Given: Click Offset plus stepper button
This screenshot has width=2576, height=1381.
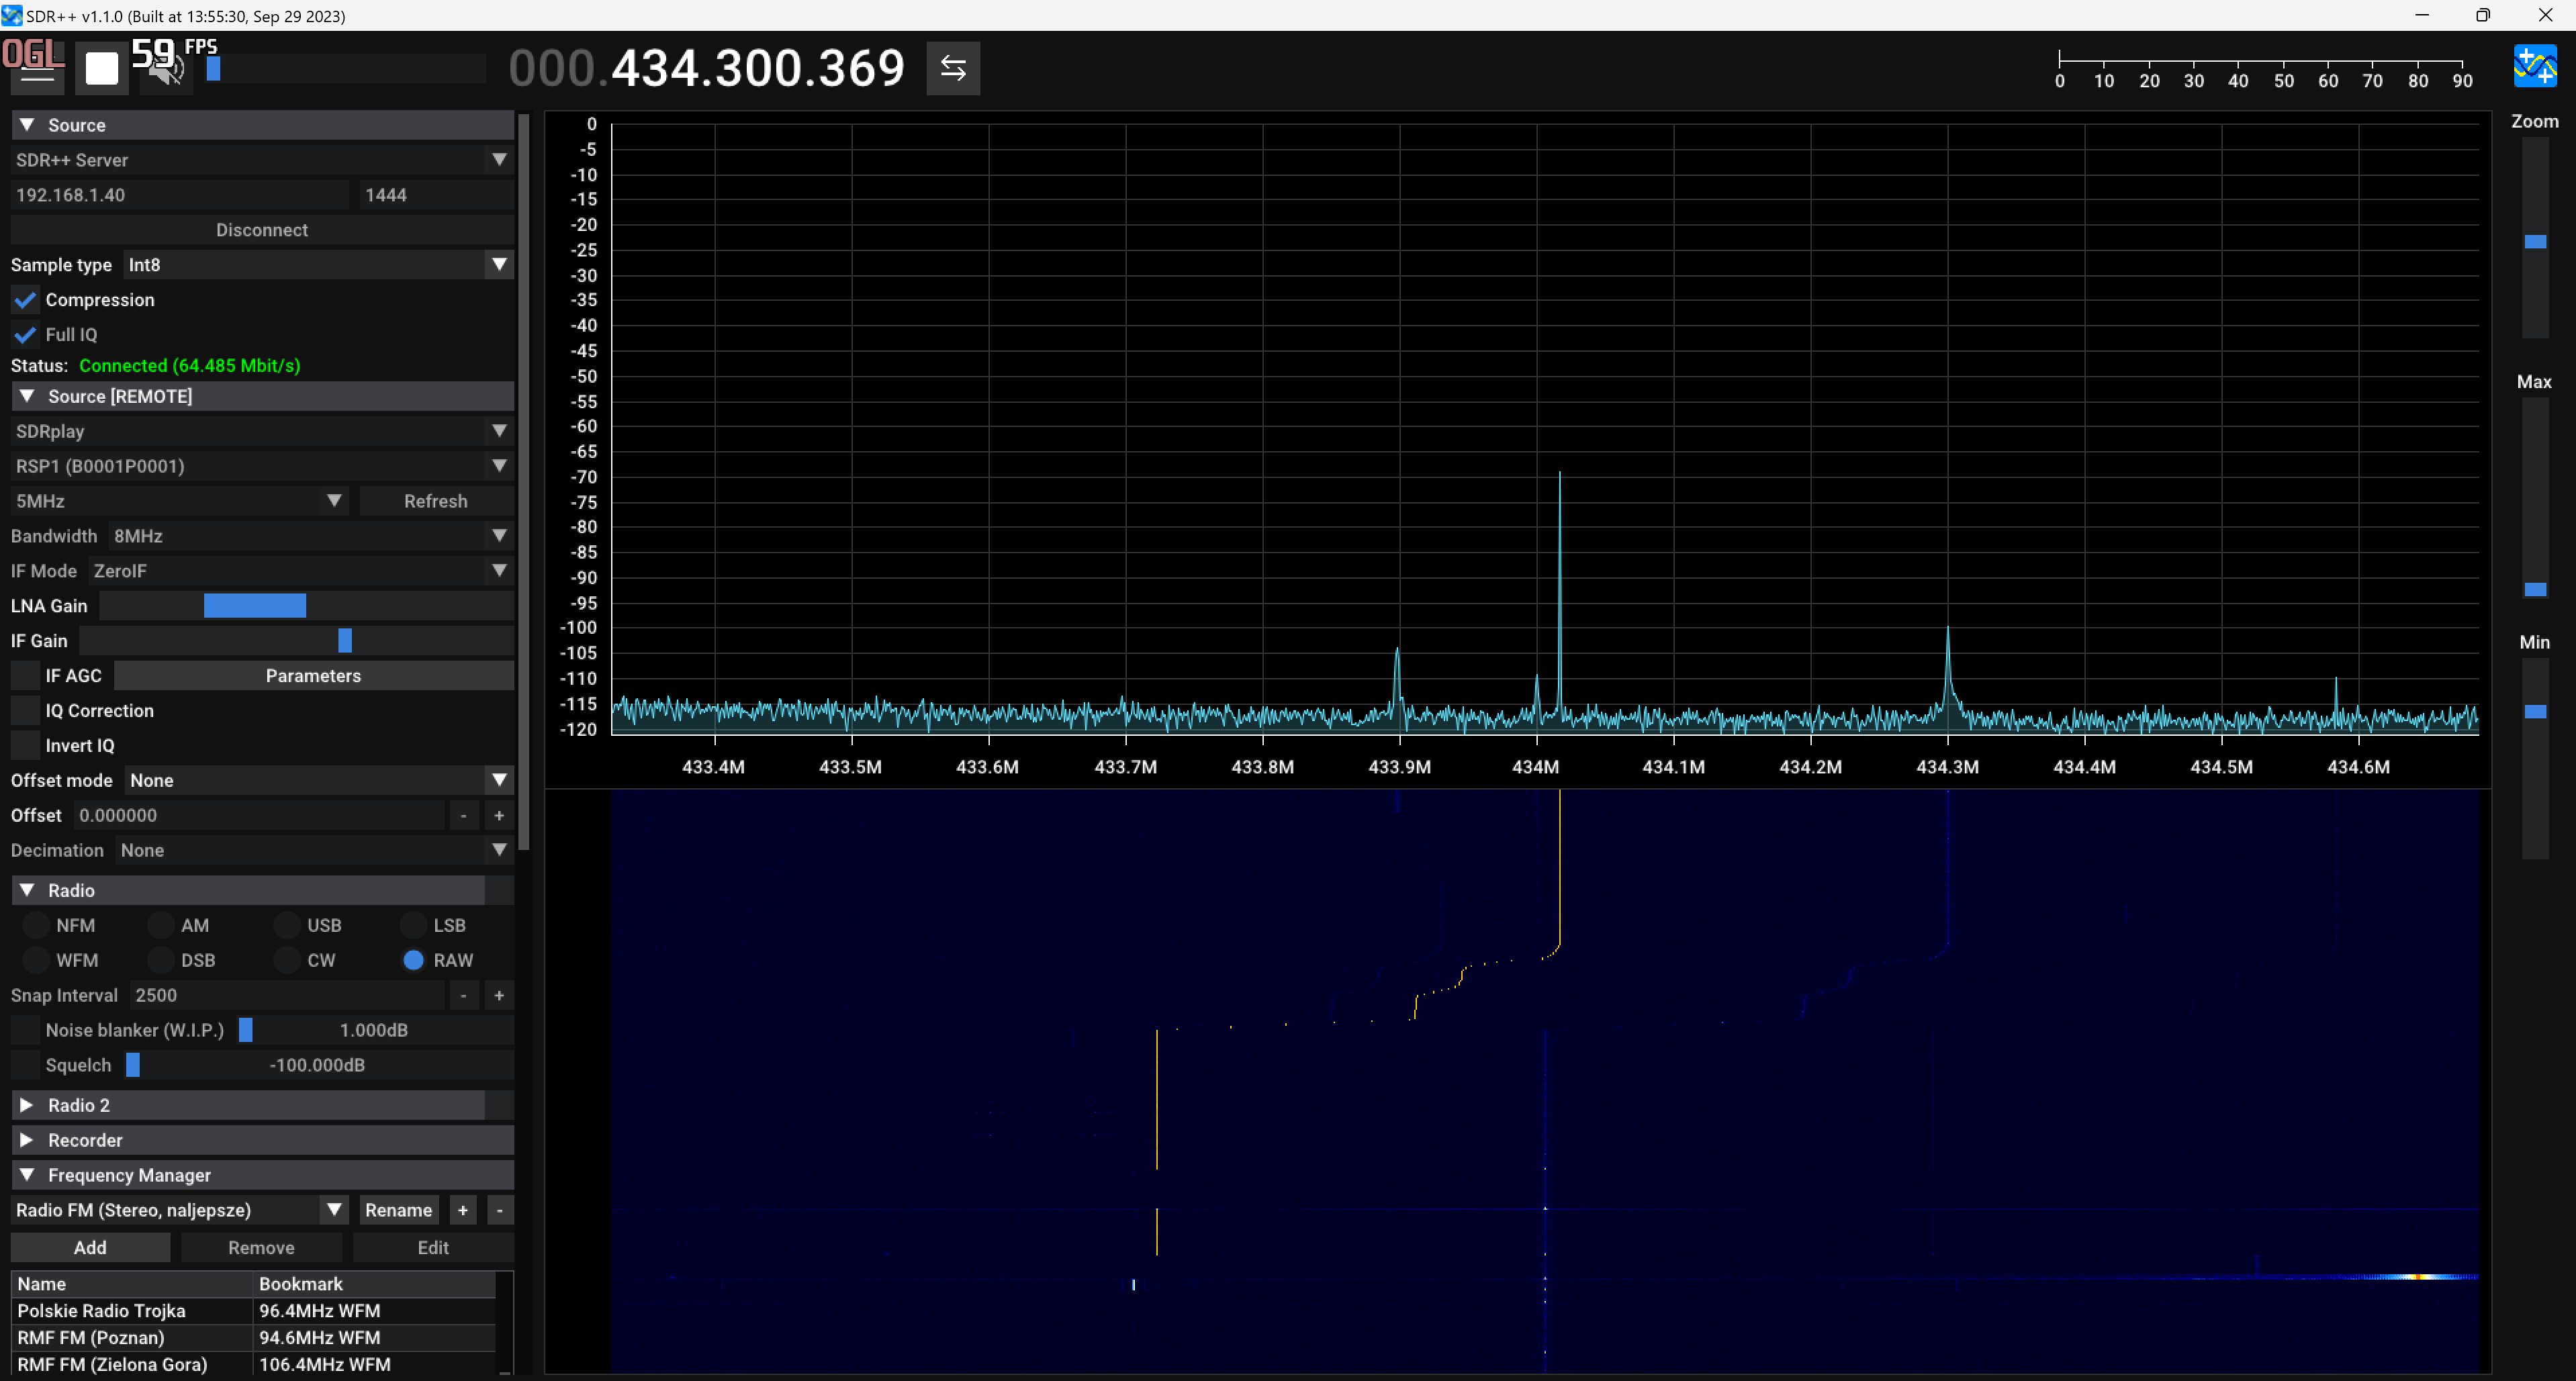Looking at the screenshot, I should 499,816.
